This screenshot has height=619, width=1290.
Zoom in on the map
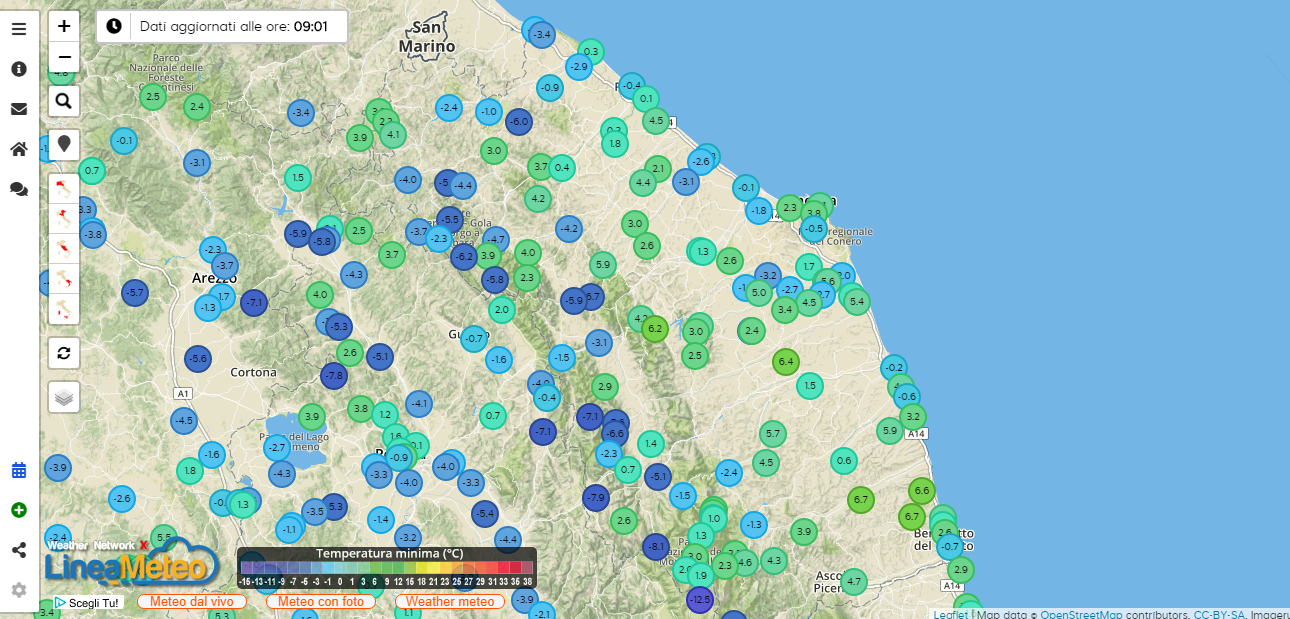pos(64,26)
